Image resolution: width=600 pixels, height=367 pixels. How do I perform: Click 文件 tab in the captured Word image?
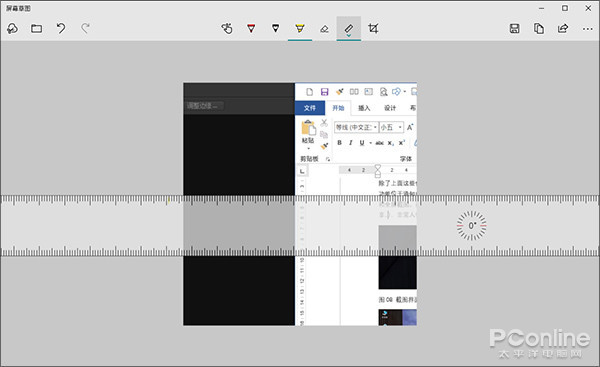pyautogui.click(x=310, y=108)
